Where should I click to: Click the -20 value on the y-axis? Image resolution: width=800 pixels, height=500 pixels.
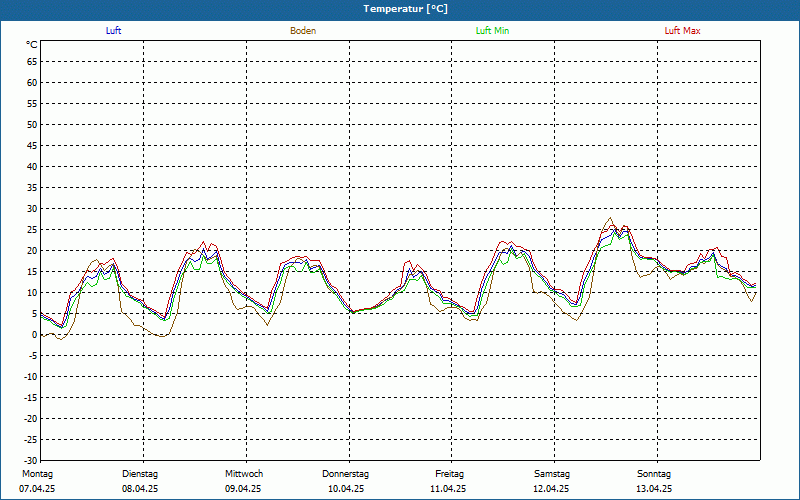coord(31,418)
